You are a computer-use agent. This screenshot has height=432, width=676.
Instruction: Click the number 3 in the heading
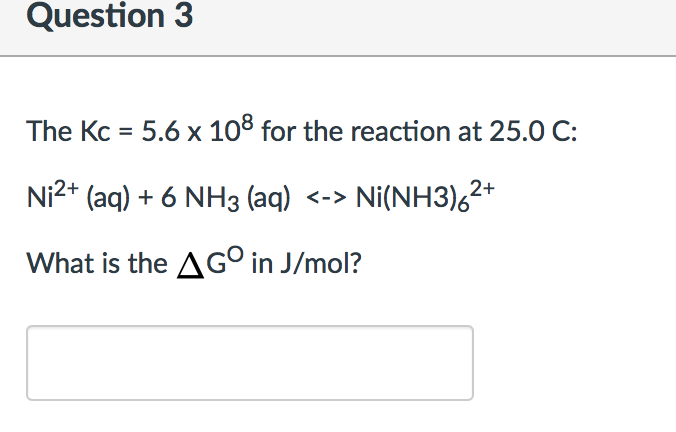pyautogui.click(x=183, y=17)
